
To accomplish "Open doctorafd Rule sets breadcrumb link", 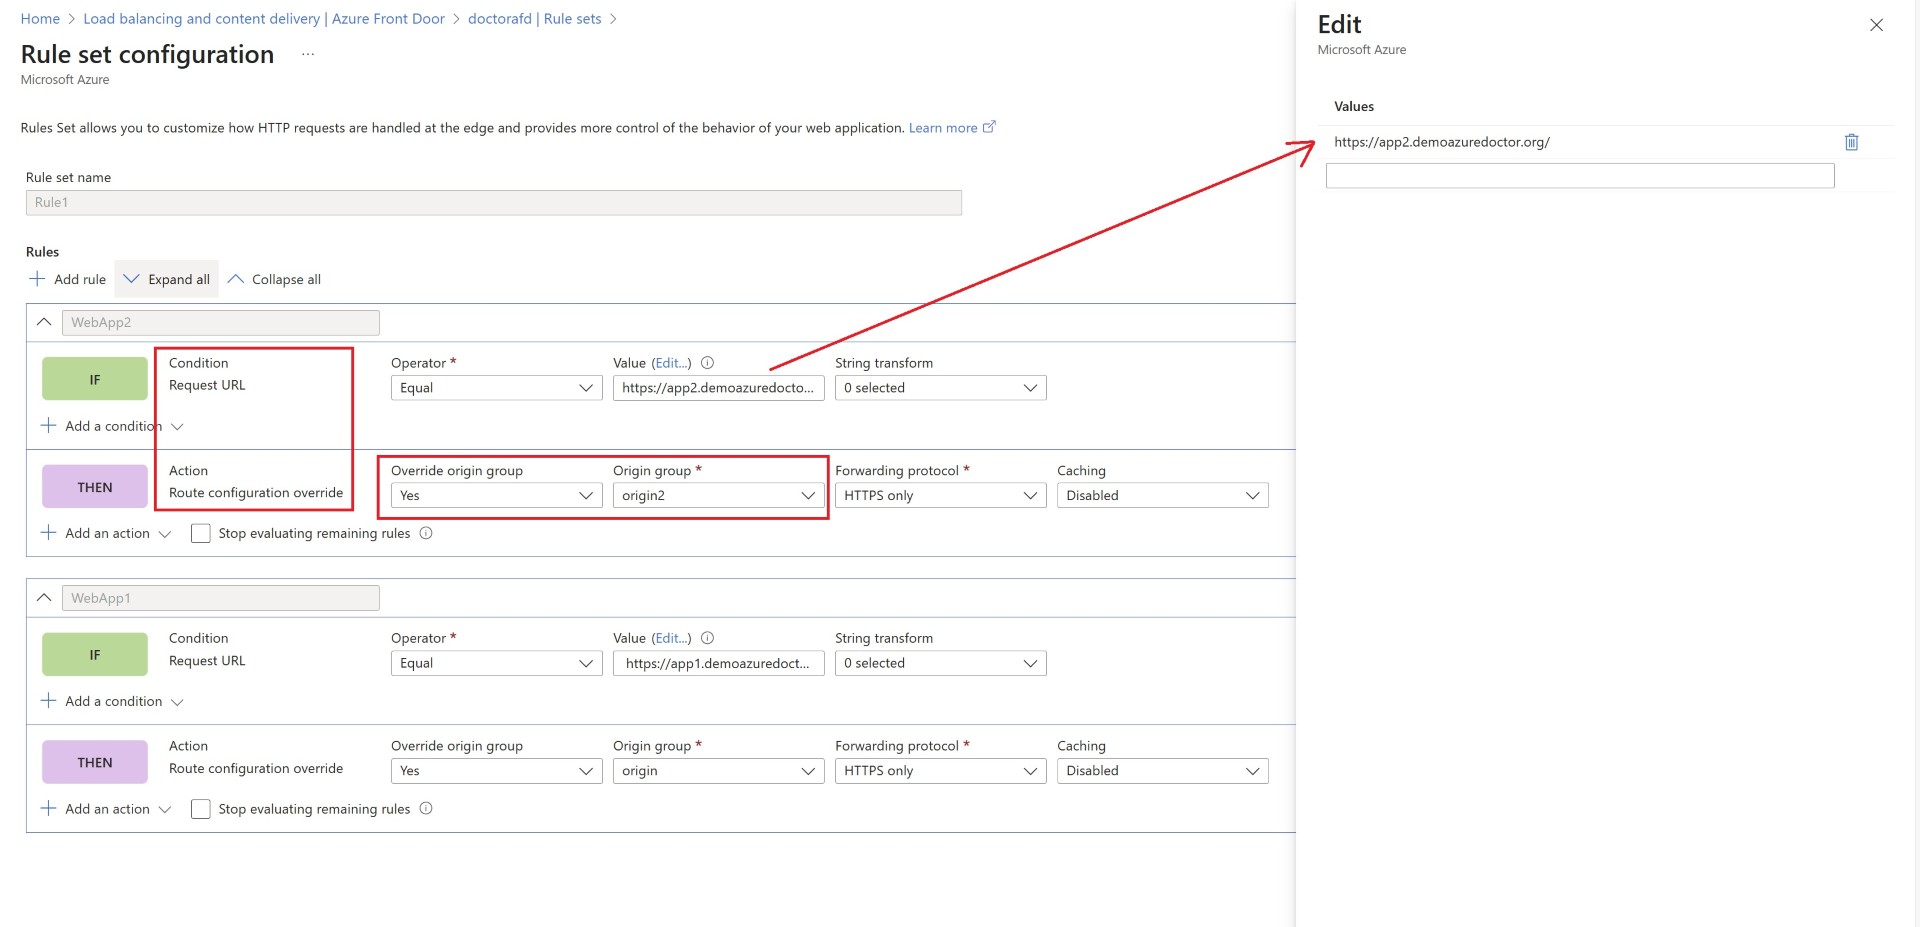I will pos(535,19).
